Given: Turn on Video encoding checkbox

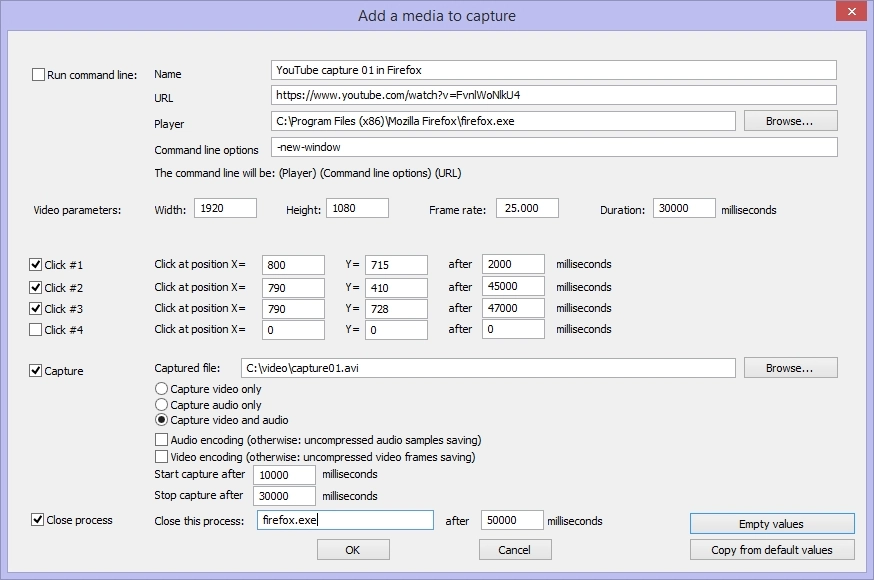Looking at the screenshot, I should pyautogui.click(x=161, y=457).
